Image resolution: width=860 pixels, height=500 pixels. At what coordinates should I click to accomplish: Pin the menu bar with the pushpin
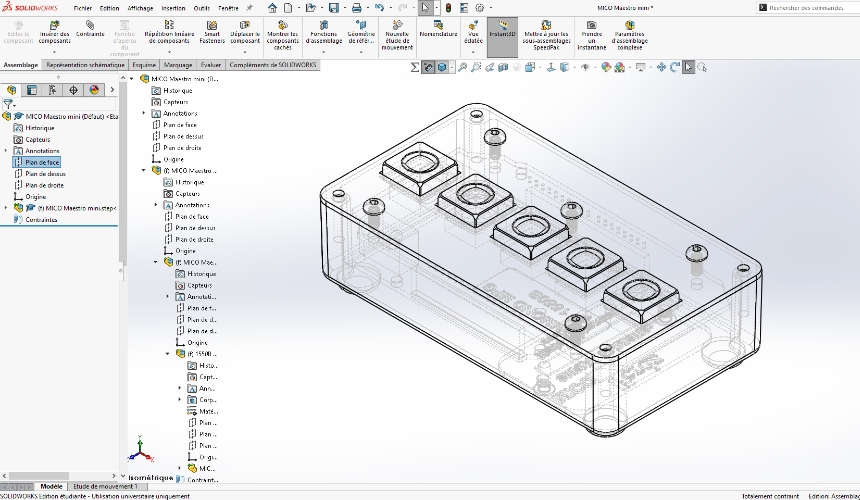(250, 8)
